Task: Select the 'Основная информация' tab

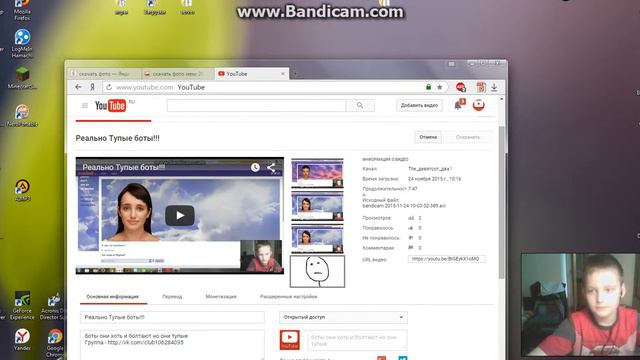Action: 113,297
